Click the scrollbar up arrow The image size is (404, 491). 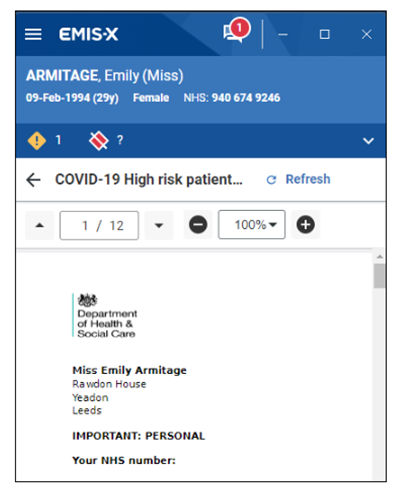(x=379, y=257)
